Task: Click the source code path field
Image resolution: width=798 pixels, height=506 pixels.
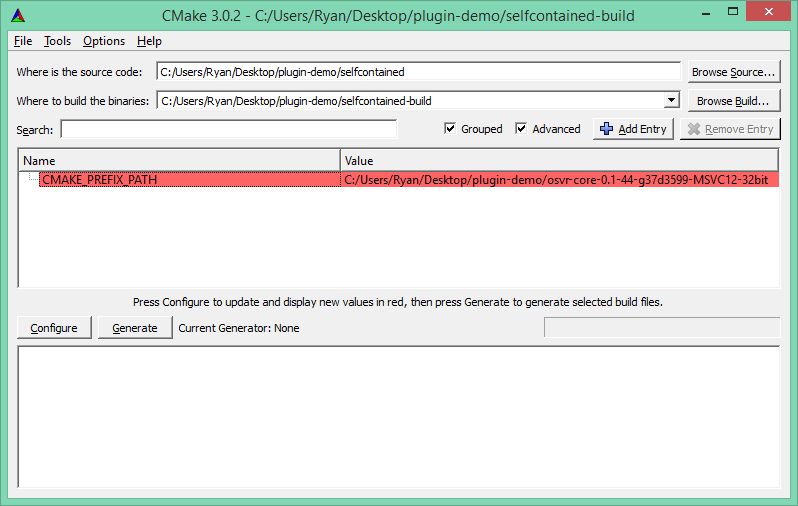Action: pos(418,72)
